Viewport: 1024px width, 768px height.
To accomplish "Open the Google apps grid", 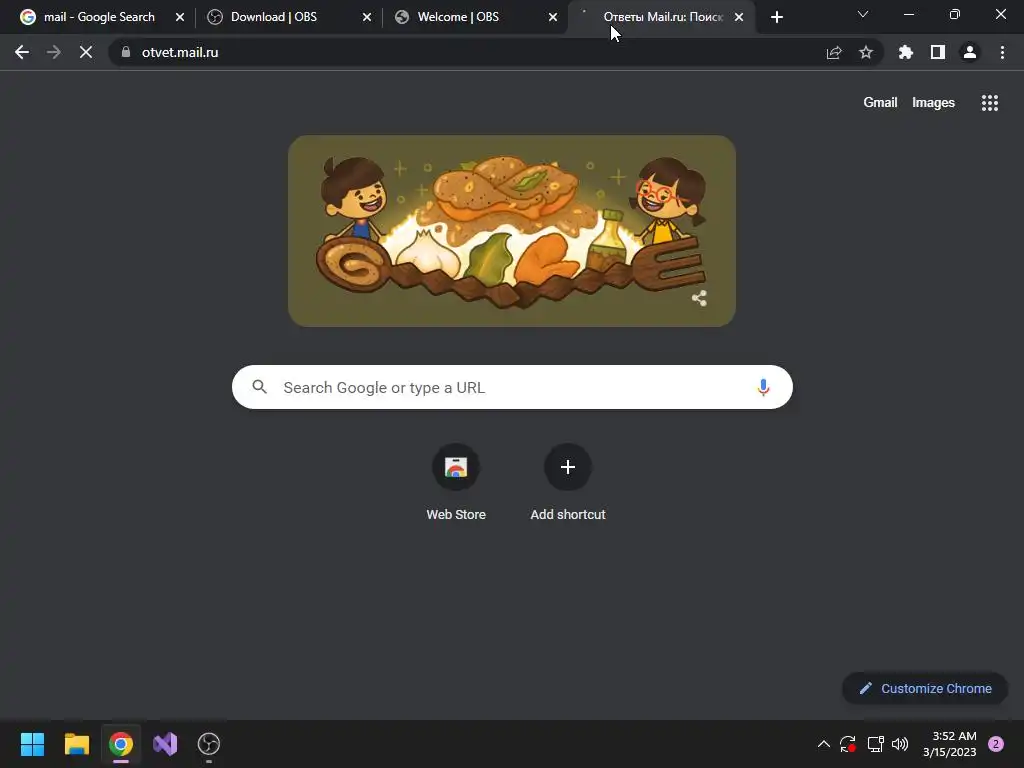I will point(990,103).
